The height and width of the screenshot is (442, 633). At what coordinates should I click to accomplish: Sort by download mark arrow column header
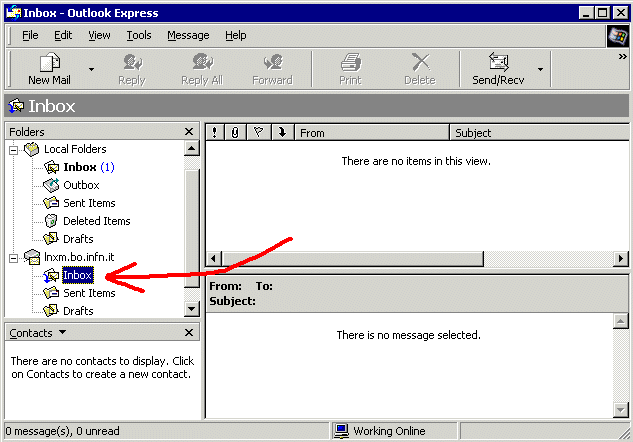coord(283,132)
